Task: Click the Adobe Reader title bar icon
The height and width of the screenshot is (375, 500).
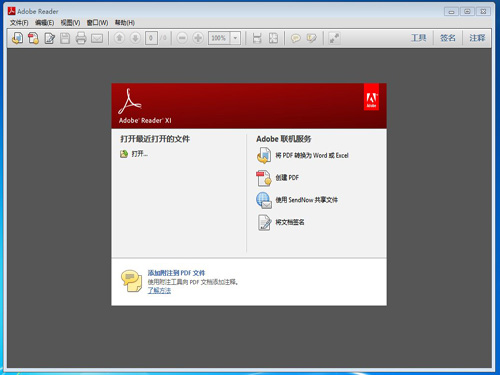Action: click(12, 11)
